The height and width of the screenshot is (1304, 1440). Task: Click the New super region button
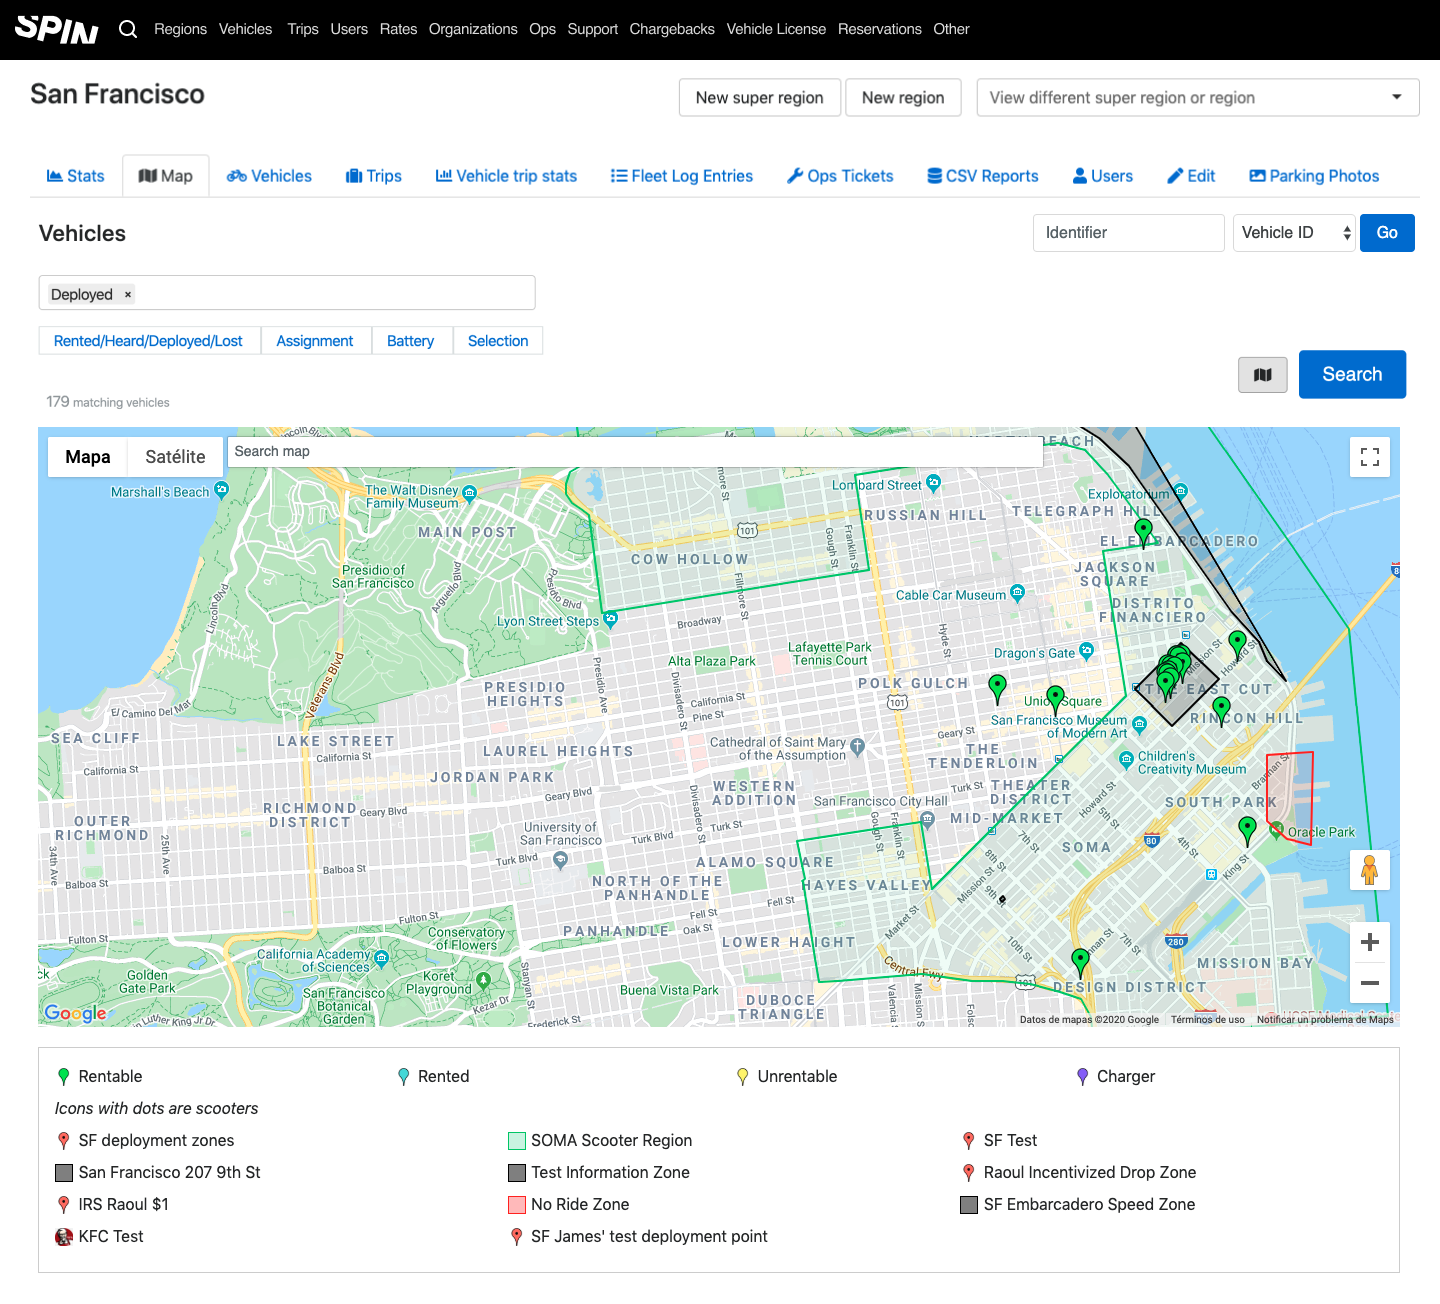pyautogui.click(x=759, y=98)
